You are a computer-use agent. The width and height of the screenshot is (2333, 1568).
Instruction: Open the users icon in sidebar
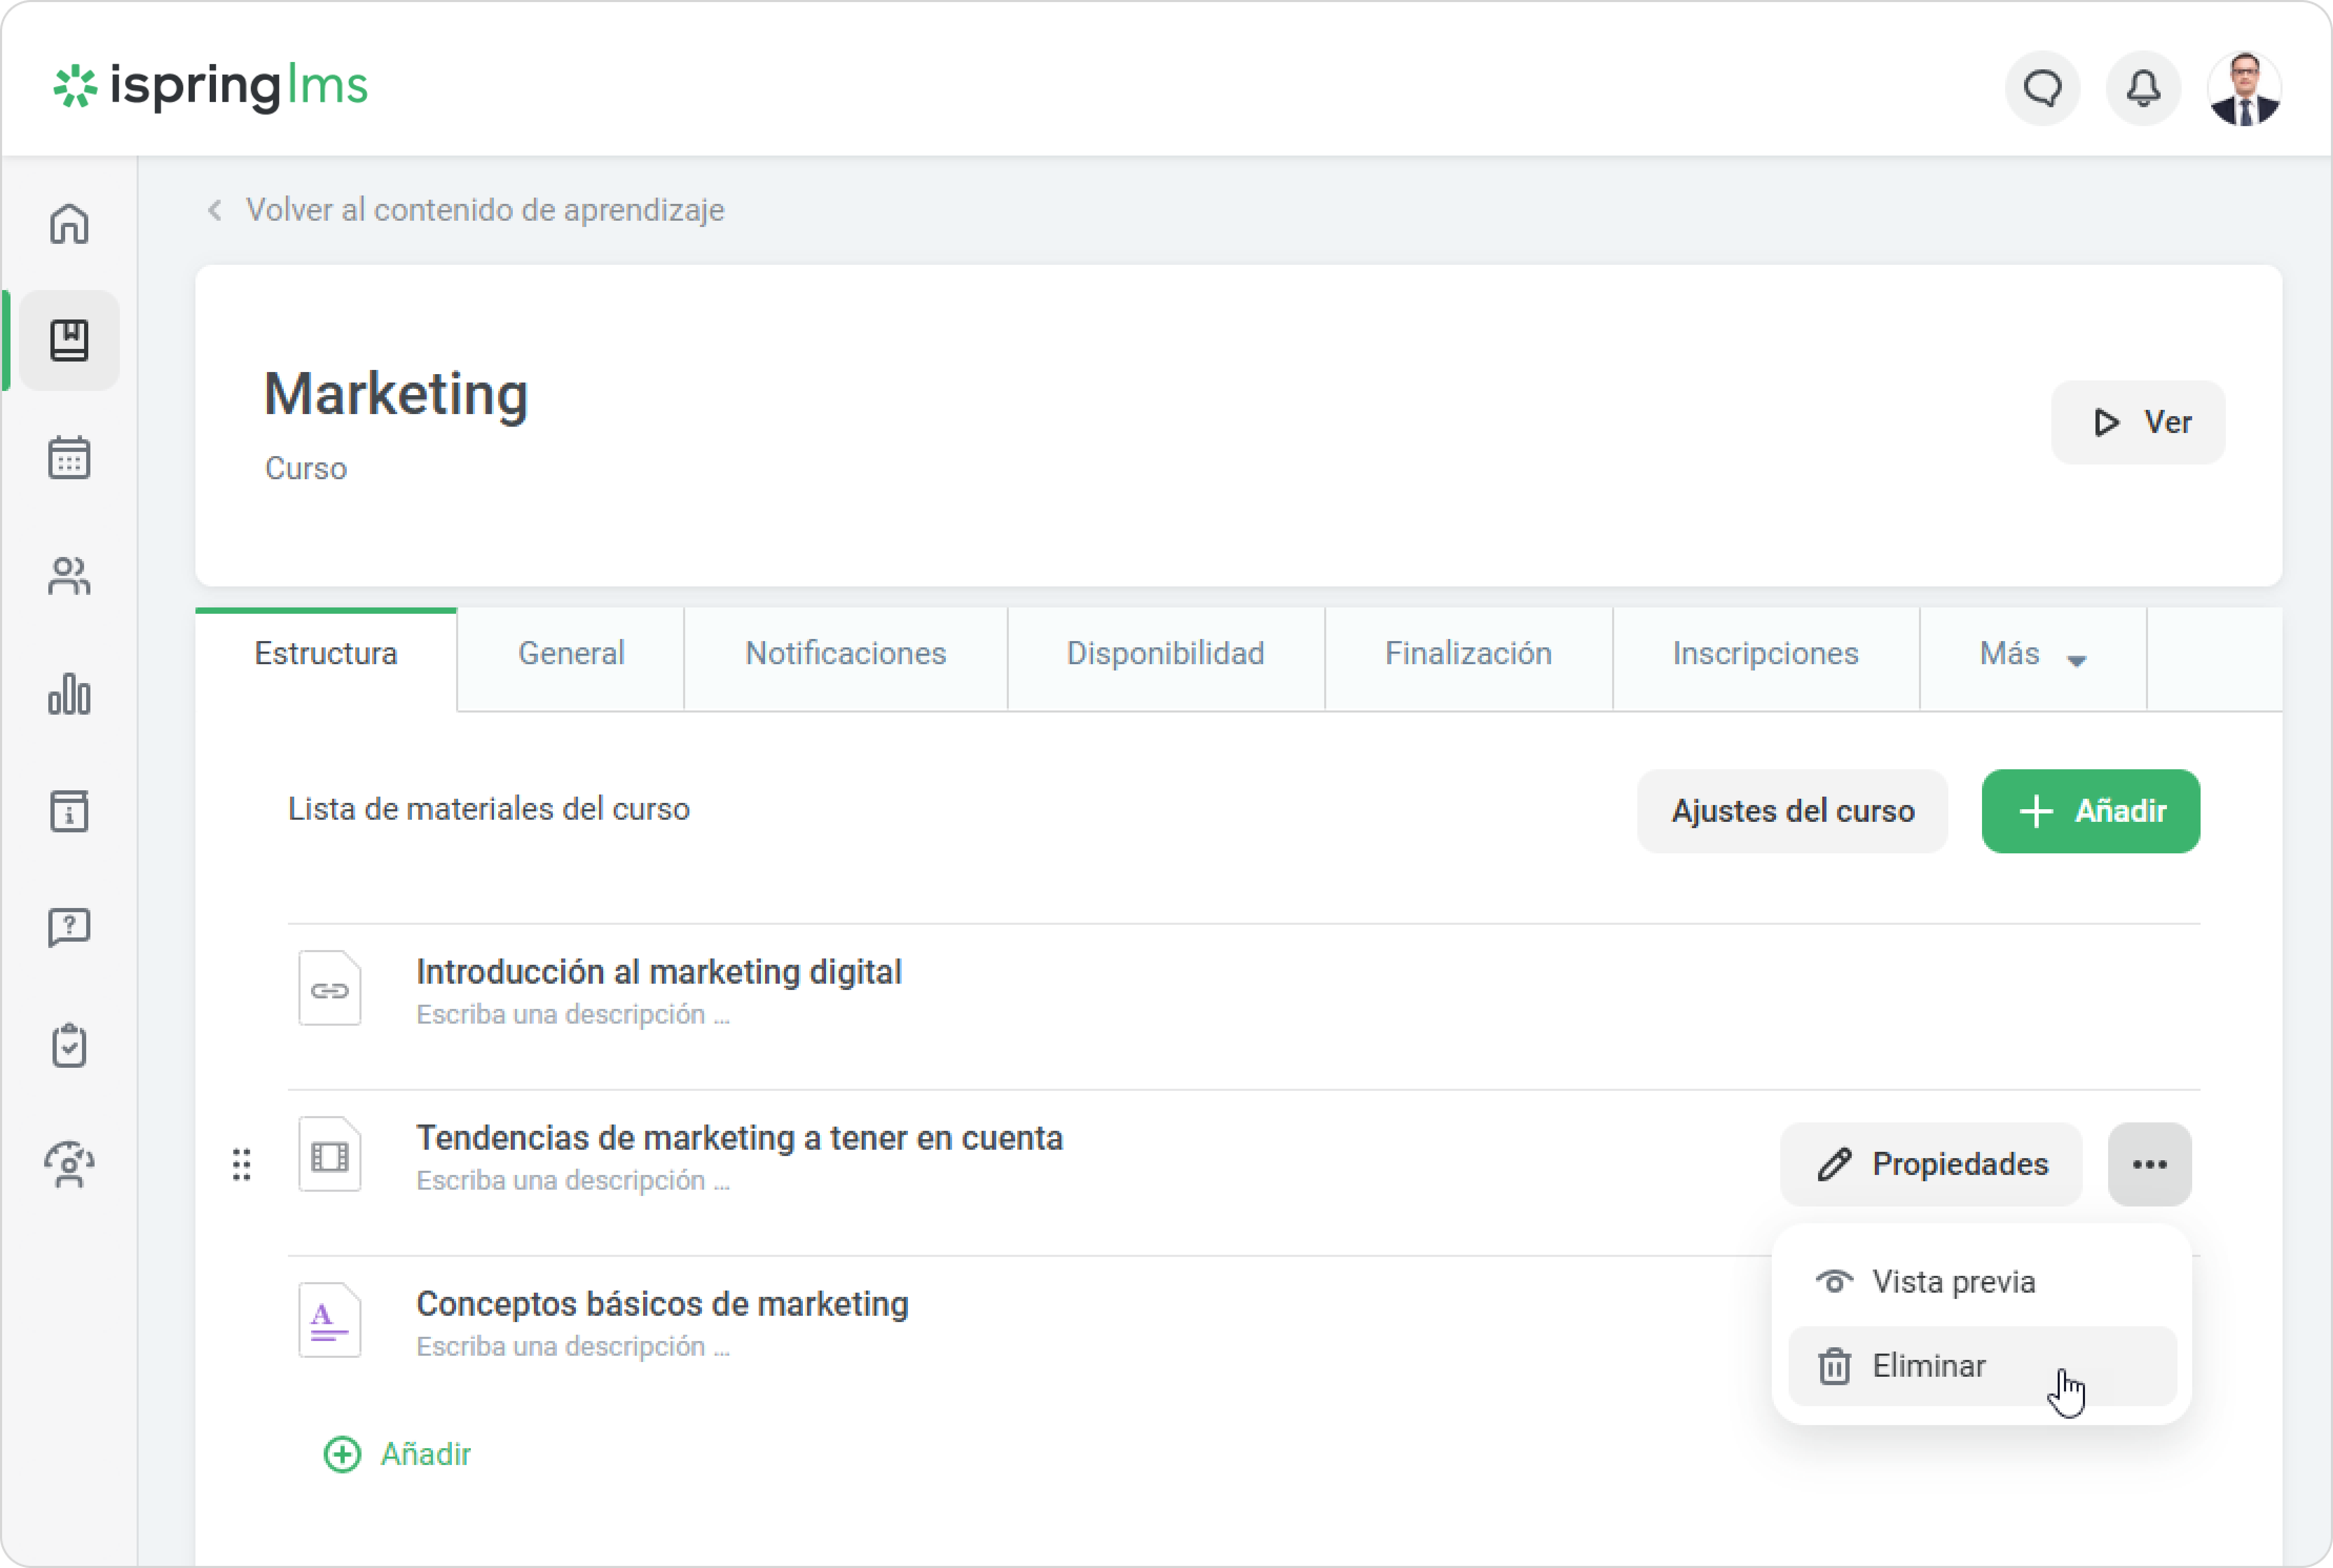coord(69,576)
